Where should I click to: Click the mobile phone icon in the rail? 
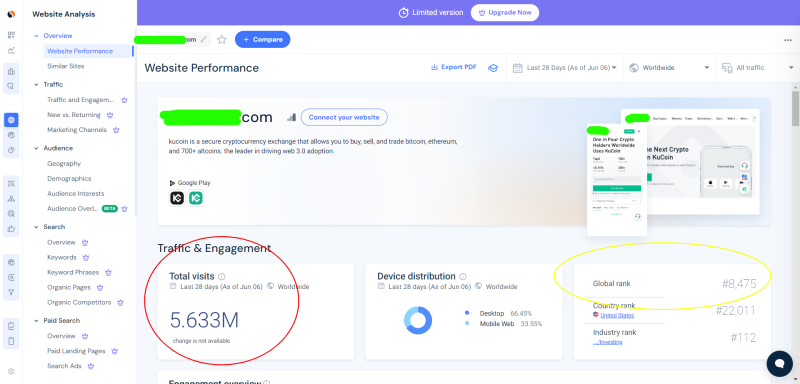[x=11, y=341]
